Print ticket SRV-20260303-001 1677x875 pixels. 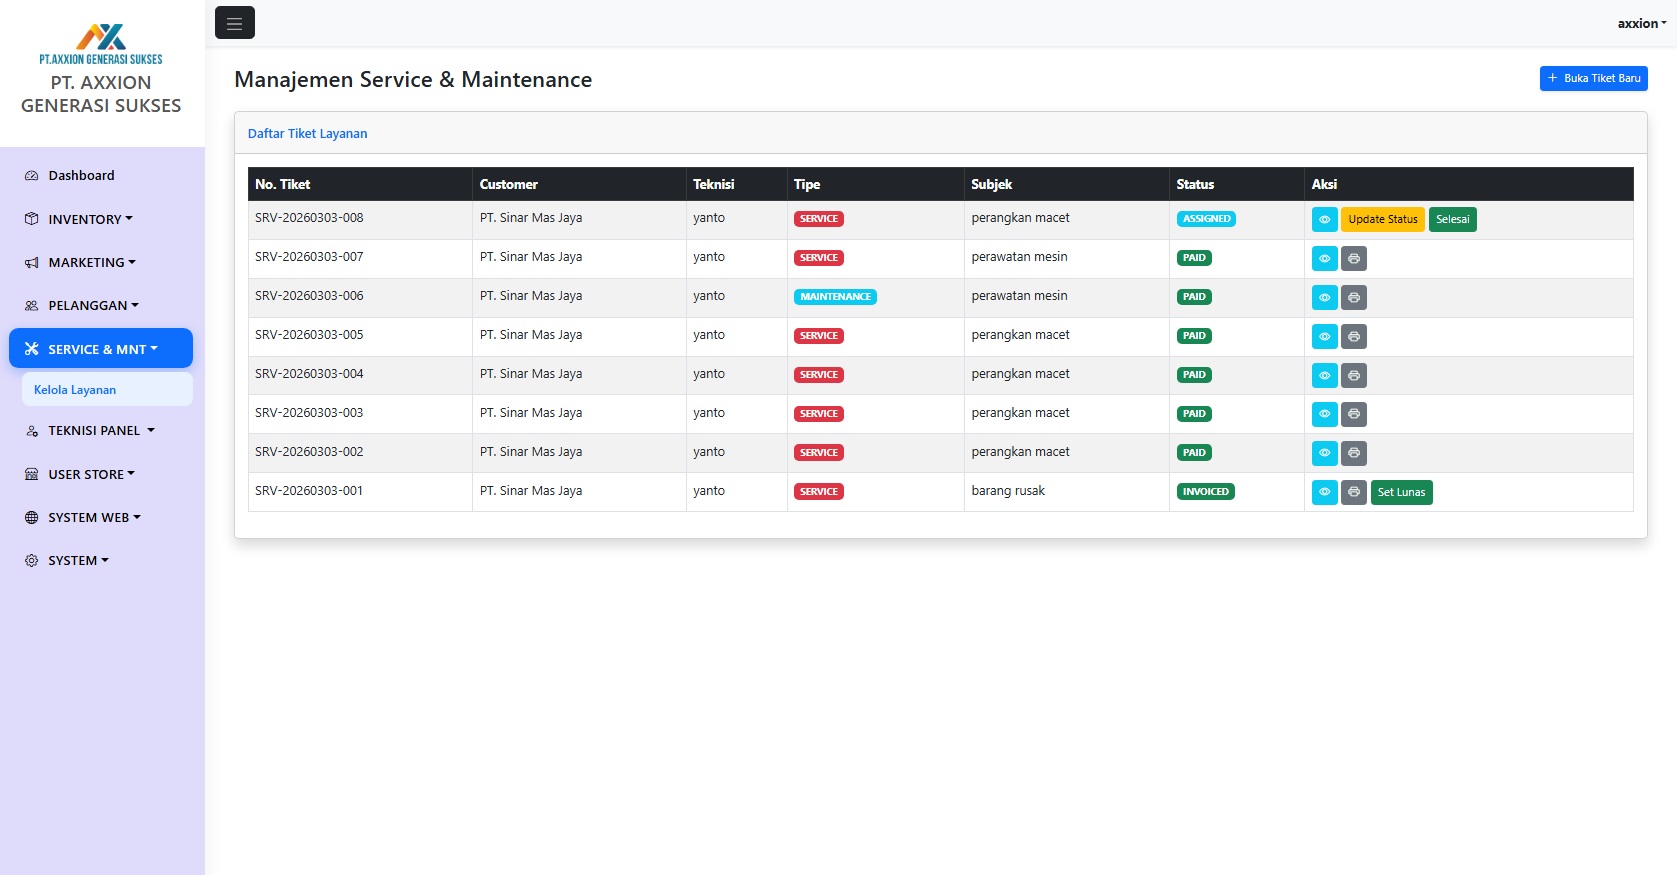[x=1354, y=492]
